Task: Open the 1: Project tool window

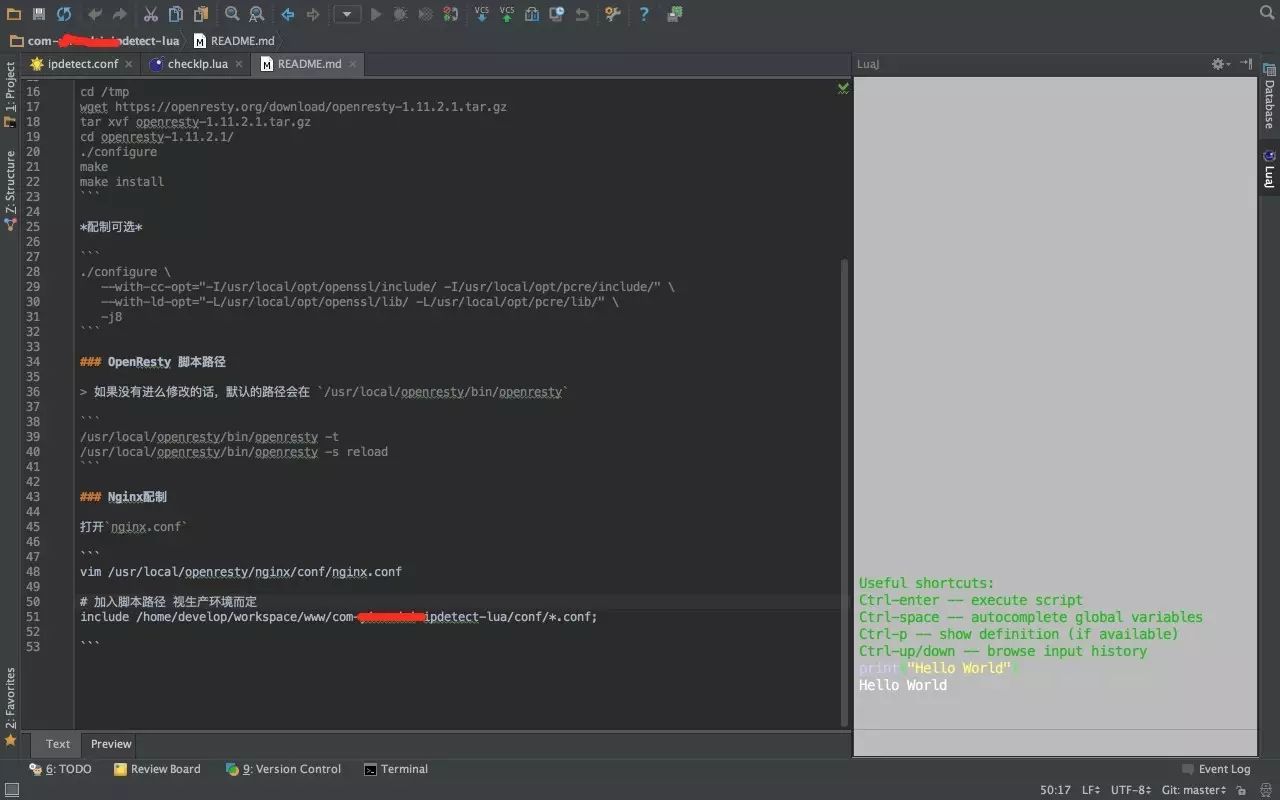Action: [x=10, y=95]
